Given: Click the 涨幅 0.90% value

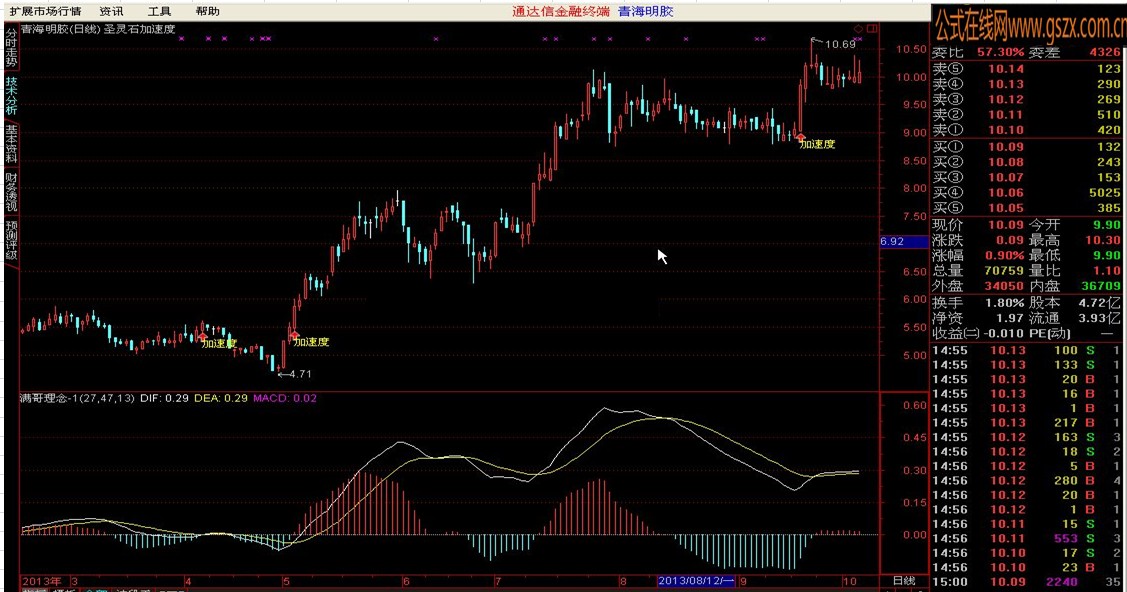Looking at the screenshot, I should click(1005, 256).
